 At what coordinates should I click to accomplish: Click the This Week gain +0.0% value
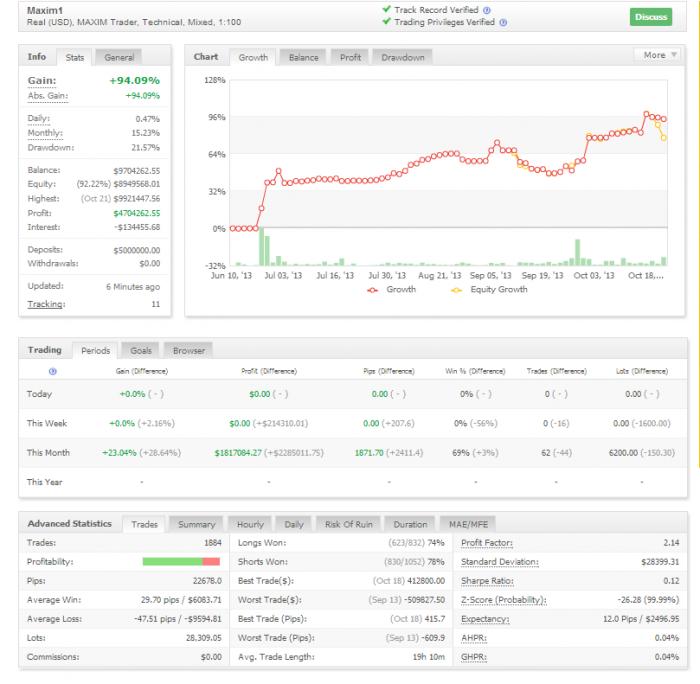pyautogui.click(x=122, y=424)
